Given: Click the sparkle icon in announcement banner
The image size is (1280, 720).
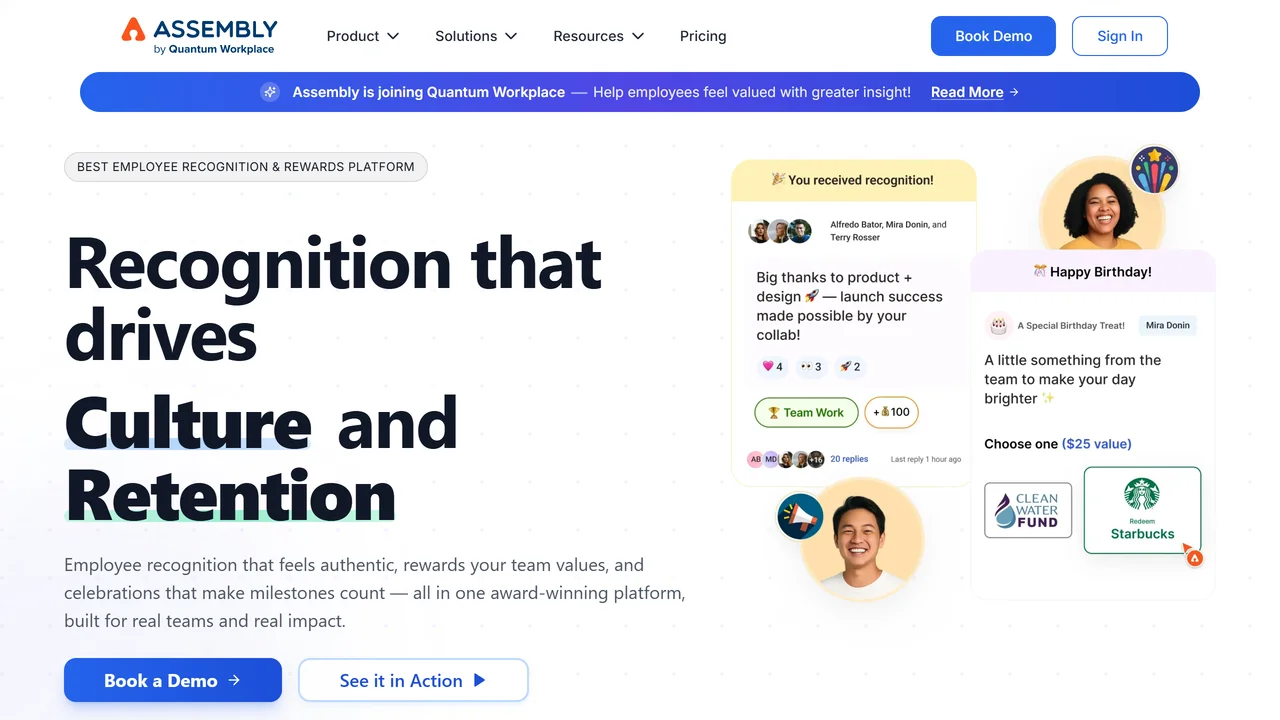Looking at the screenshot, I should click(x=270, y=92).
